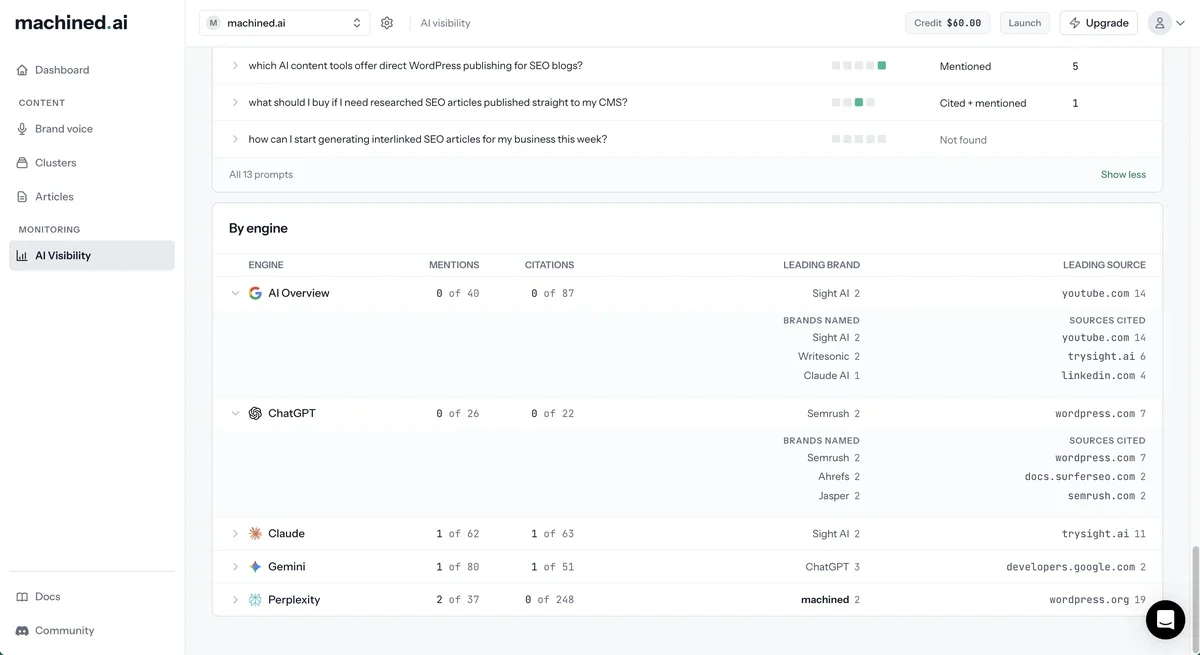
Task: Click the Articles document icon
Action: [22, 197]
